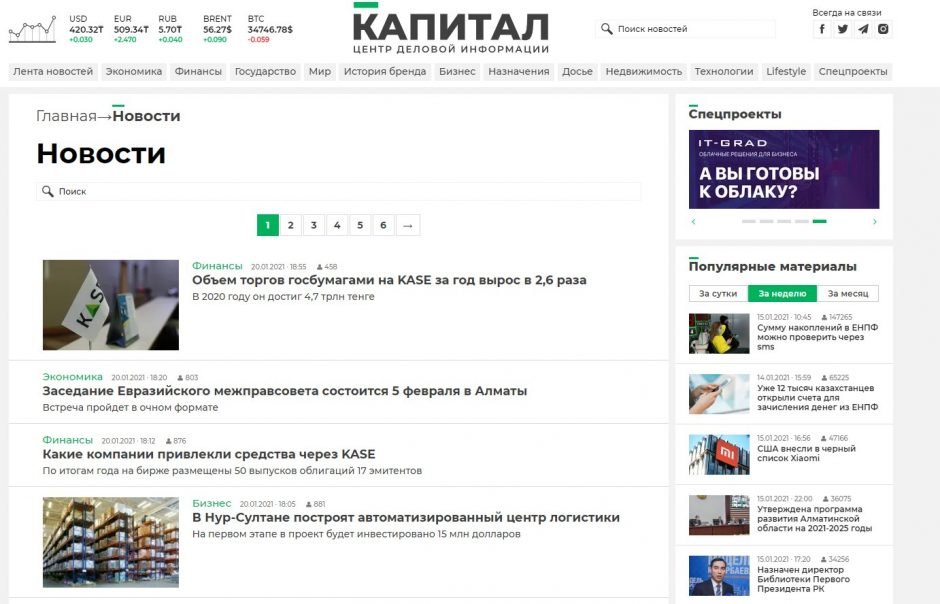Open the warehouse logistics article thumbnail
This screenshot has width=940, height=604.
tap(111, 542)
